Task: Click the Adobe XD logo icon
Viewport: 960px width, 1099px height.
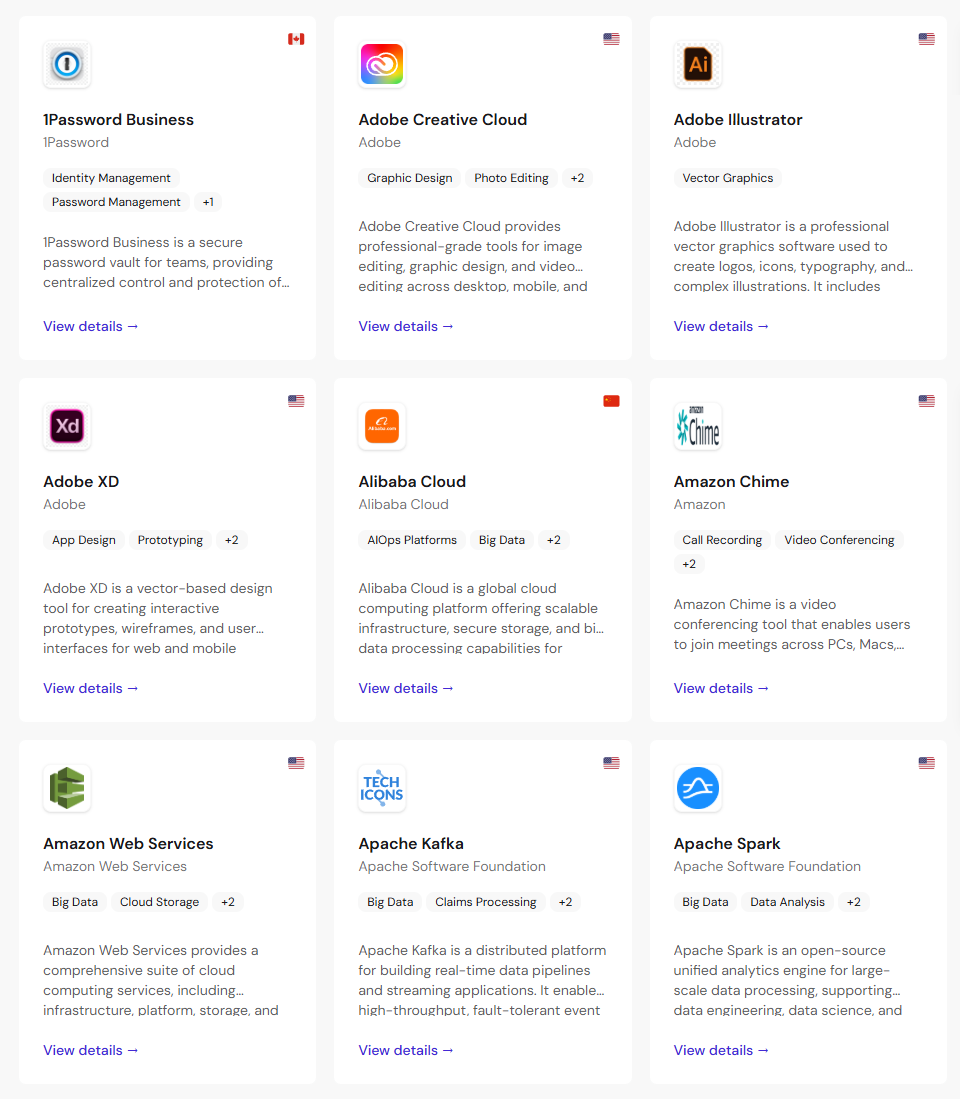Action: point(67,426)
